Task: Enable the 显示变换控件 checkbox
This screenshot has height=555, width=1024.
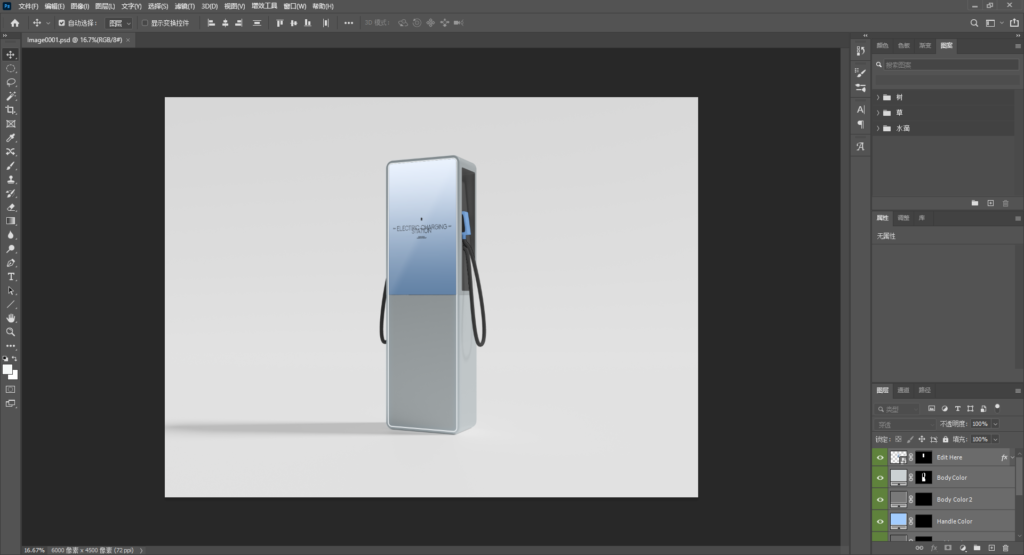Action: pyautogui.click(x=144, y=23)
